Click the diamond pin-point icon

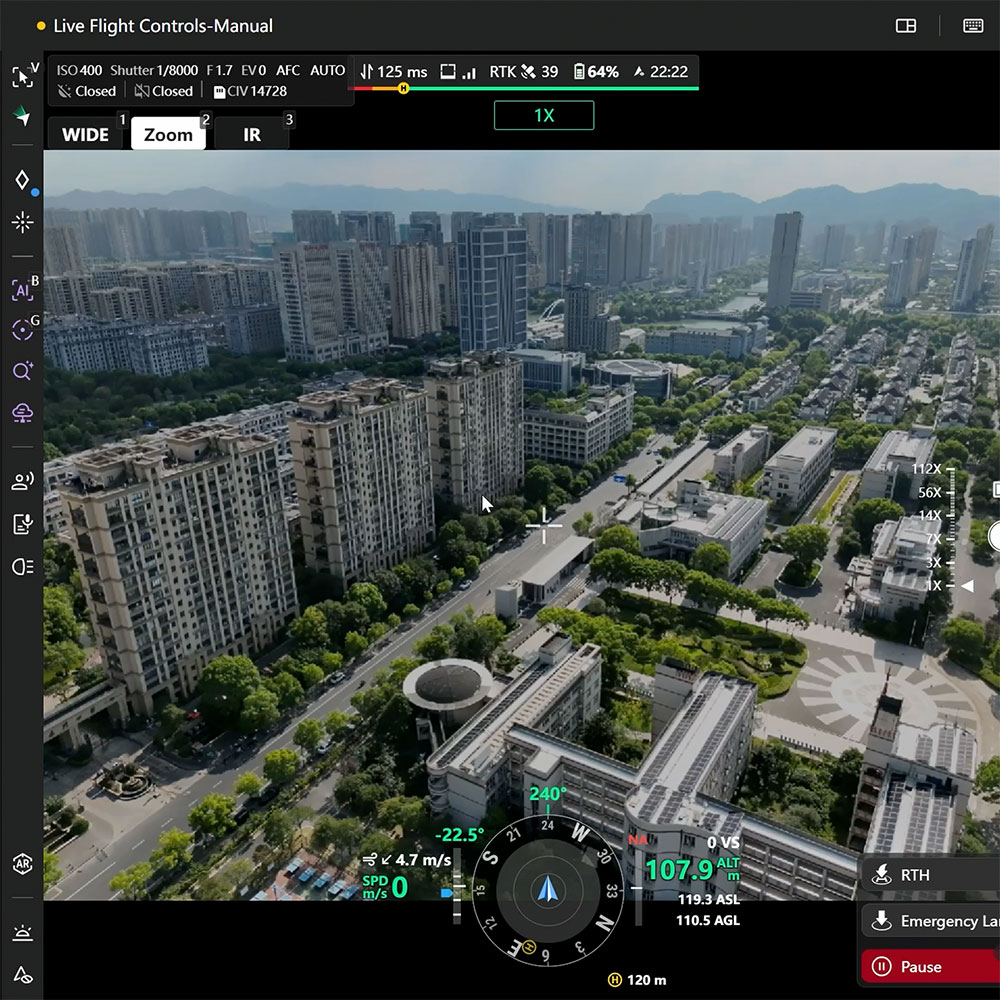pos(22,180)
